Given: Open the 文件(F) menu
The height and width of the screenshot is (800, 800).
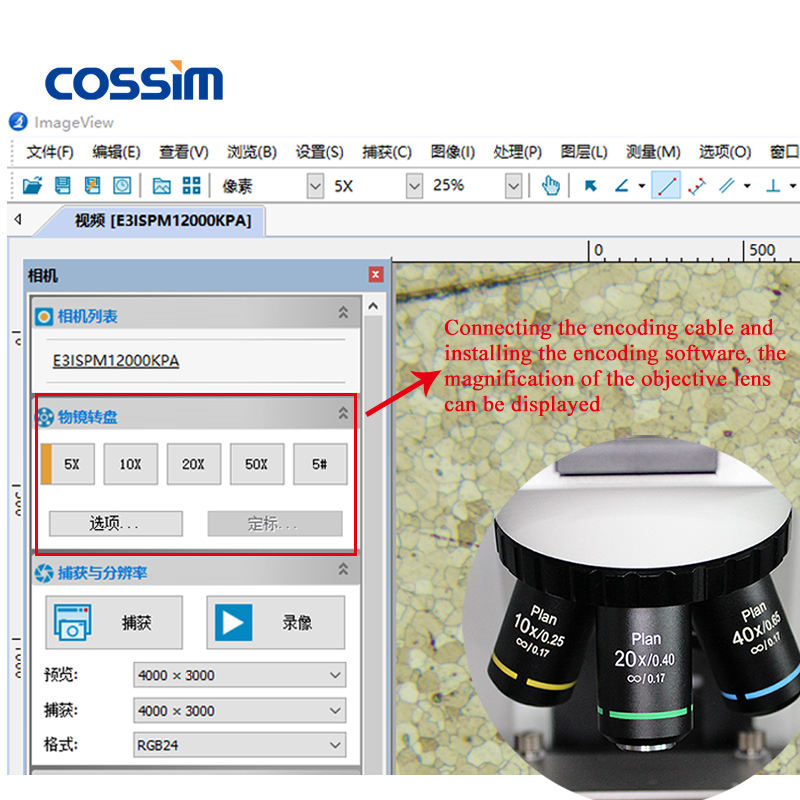Looking at the screenshot, I should point(49,152).
